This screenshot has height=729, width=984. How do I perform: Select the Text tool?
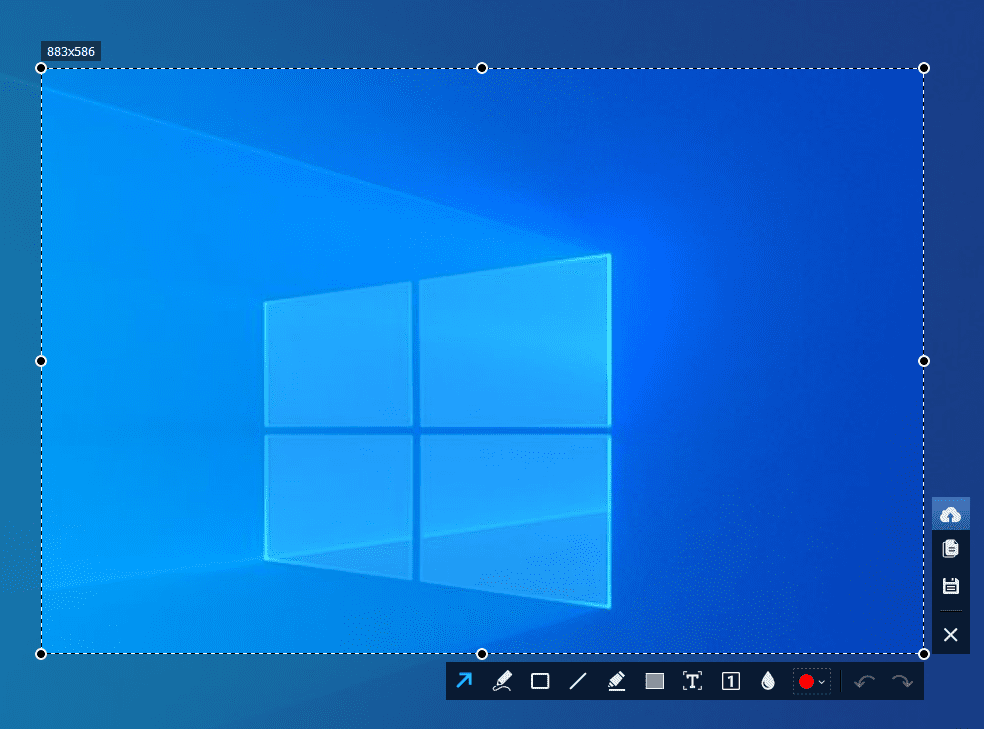click(x=692, y=681)
